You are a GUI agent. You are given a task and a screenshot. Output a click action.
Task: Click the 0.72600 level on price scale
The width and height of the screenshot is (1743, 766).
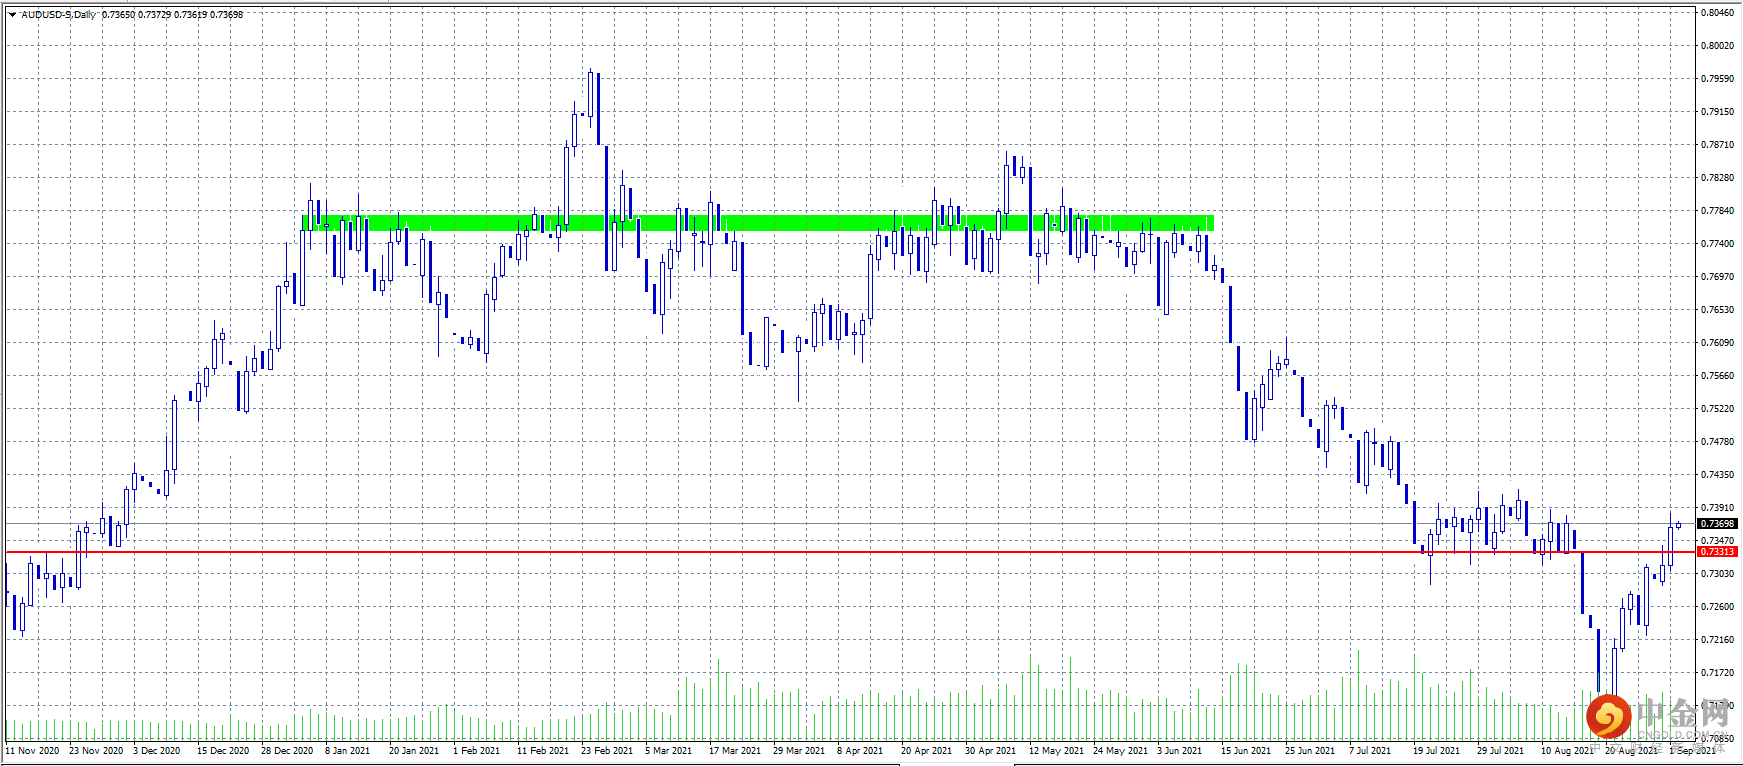pos(1717,607)
